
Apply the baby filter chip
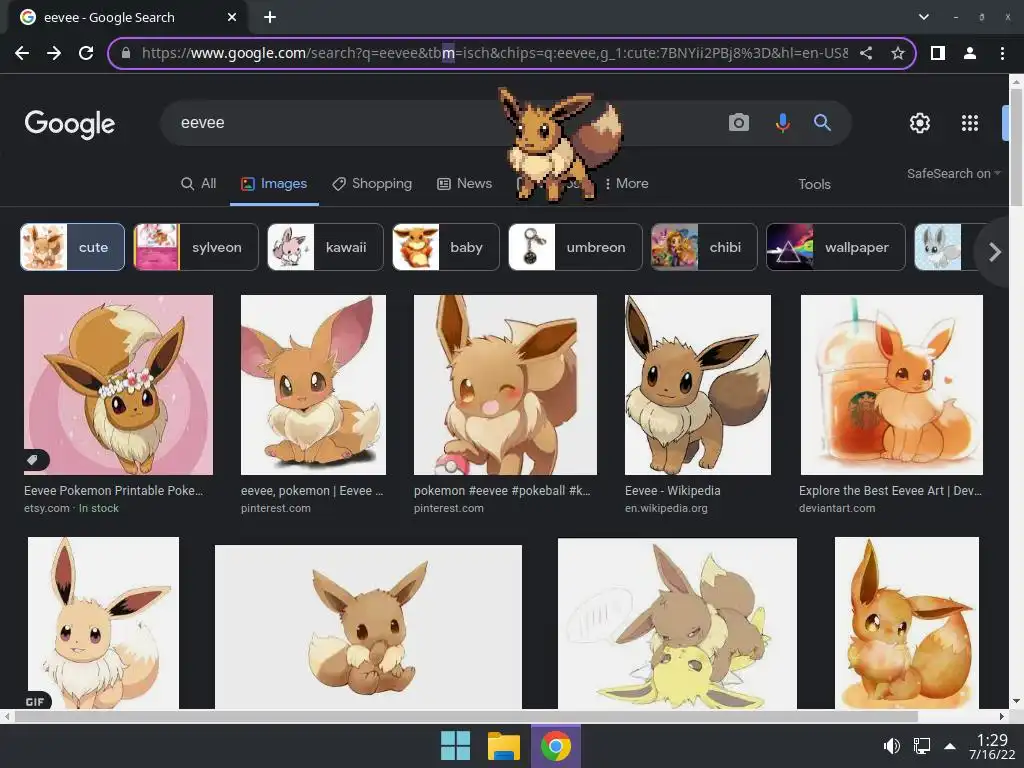(445, 247)
